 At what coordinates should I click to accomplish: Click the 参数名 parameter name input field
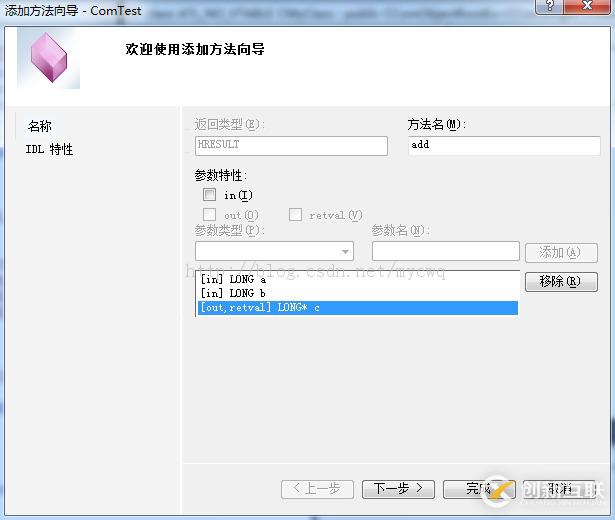(446, 251)
